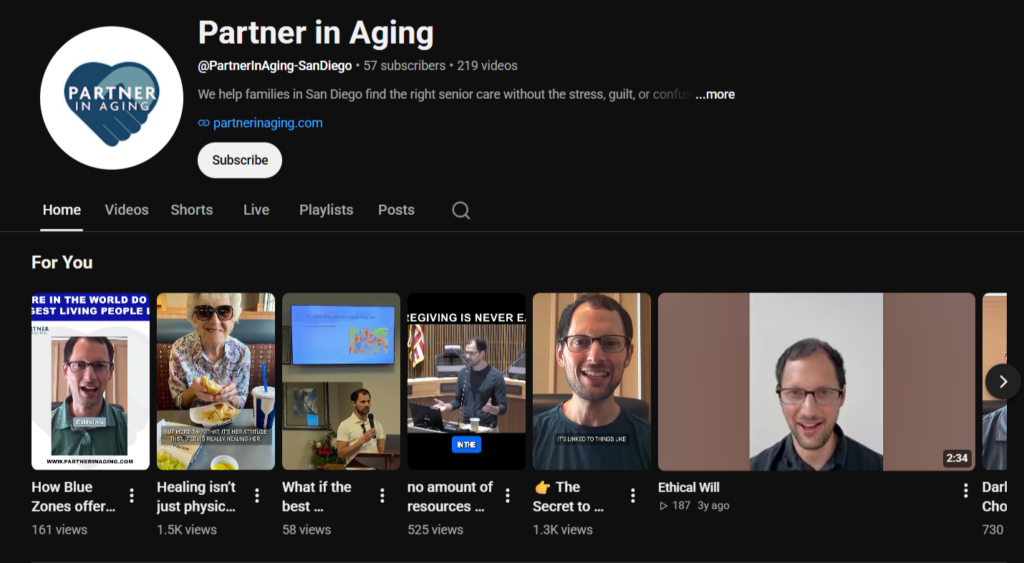Click the '58 views' text

click(x=306, y=530)
